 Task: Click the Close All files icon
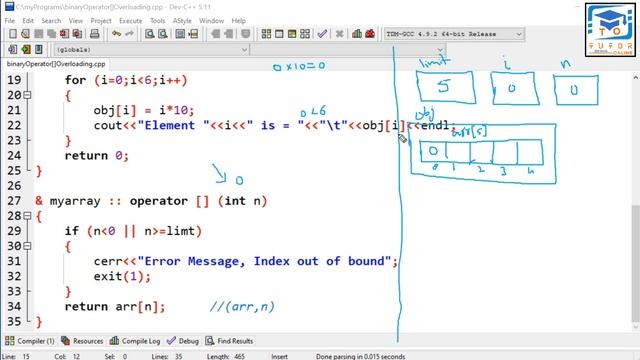pyautogui.click(x=77, y=34)
